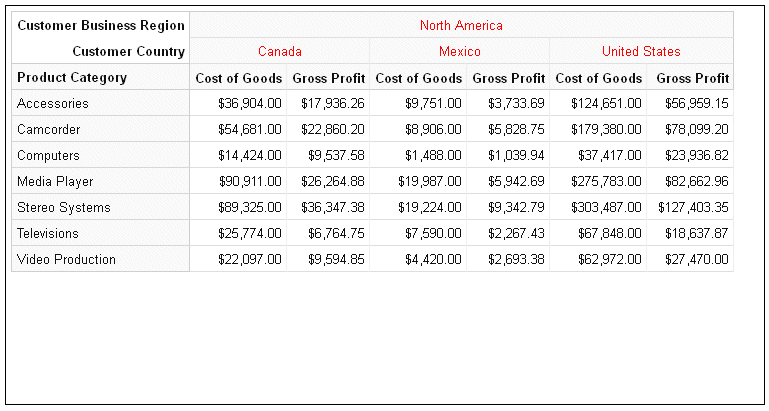Open the United States column header
The width and height of the screenshot is (769, 411).
pyautogui.click(x=641, y=51)
